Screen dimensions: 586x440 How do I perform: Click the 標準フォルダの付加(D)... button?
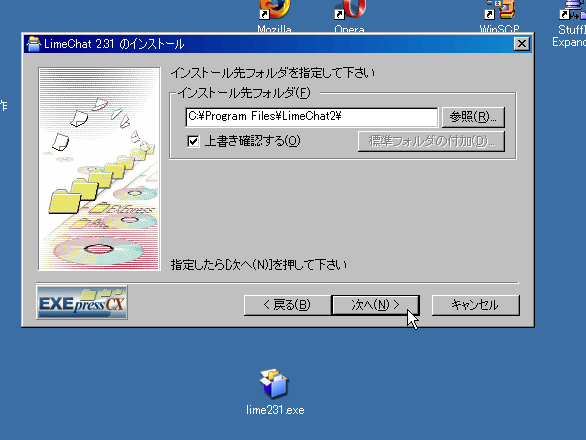[431, 141]
